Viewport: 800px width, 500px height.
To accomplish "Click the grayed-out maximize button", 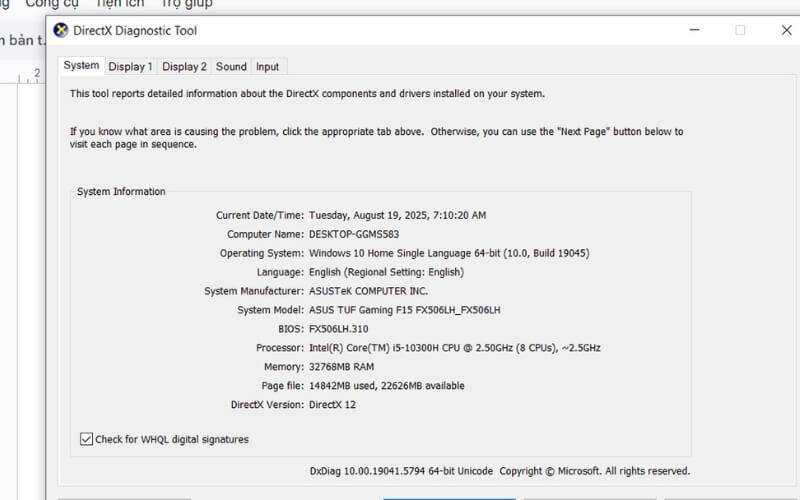I will click(x=740, y=30).
